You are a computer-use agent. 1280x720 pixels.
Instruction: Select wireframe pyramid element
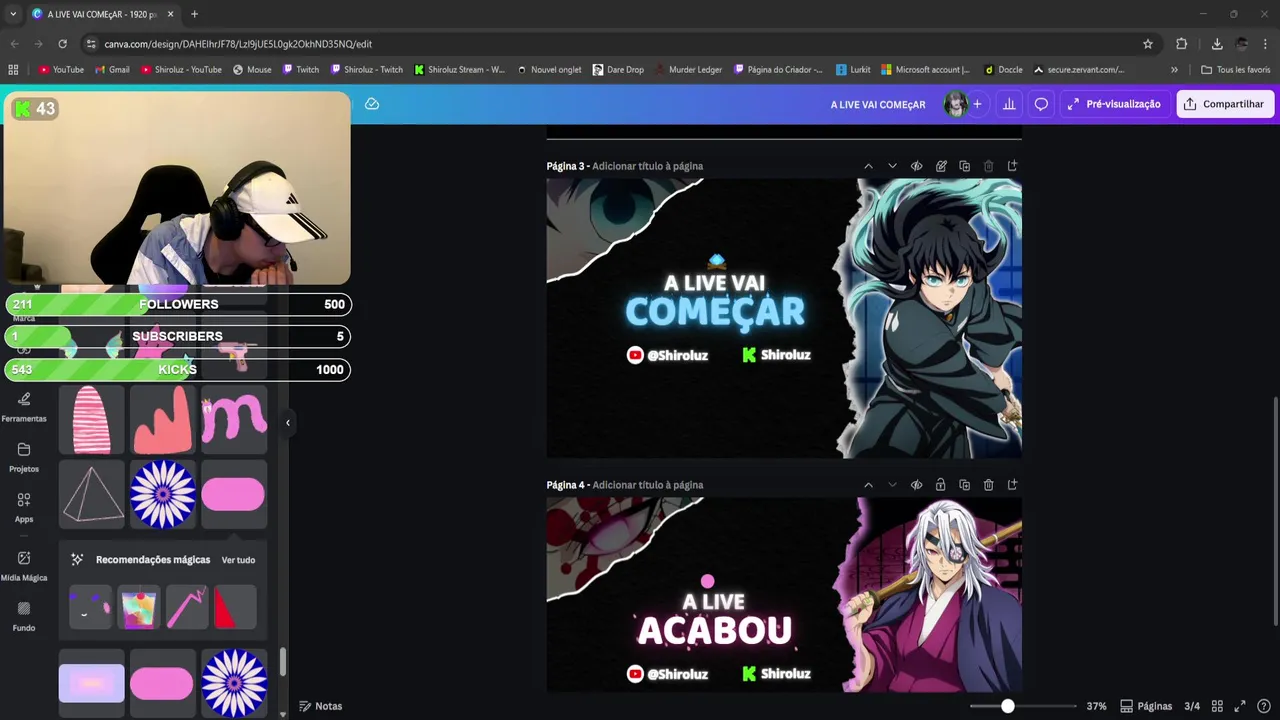click(x=92, y=494)
